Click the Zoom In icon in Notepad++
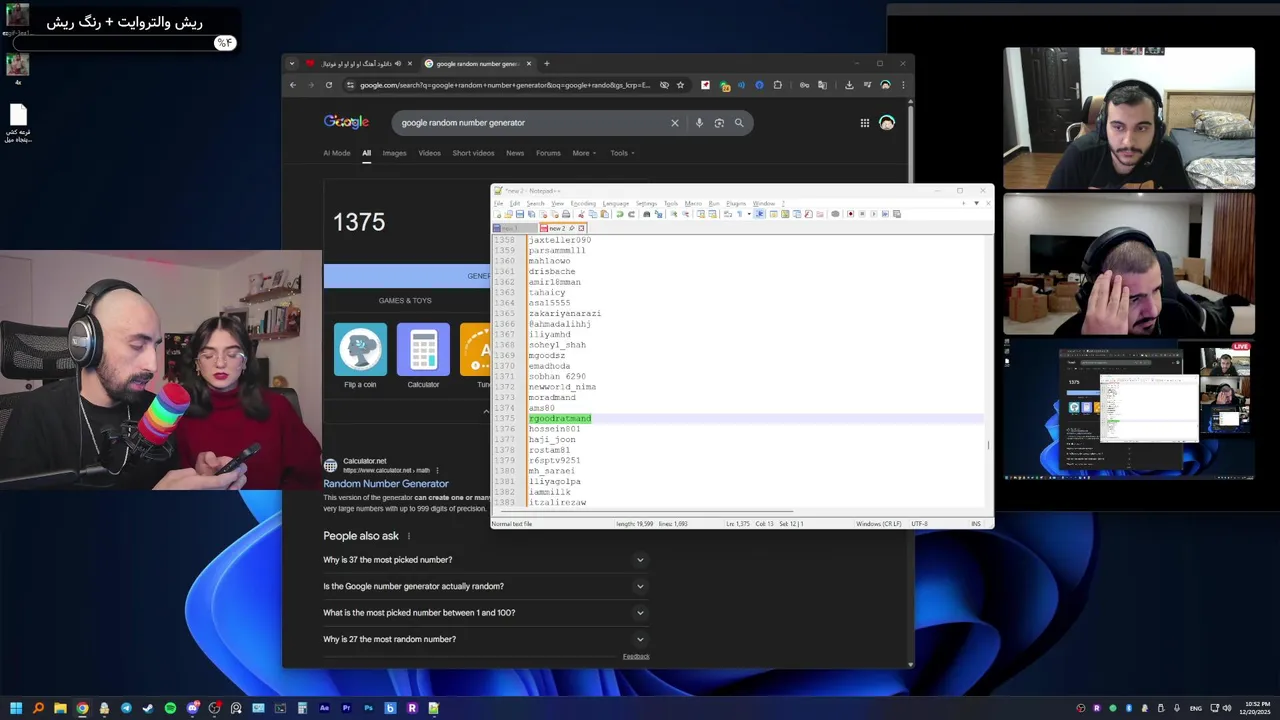 pyautogui.click(x=674, y=214)
